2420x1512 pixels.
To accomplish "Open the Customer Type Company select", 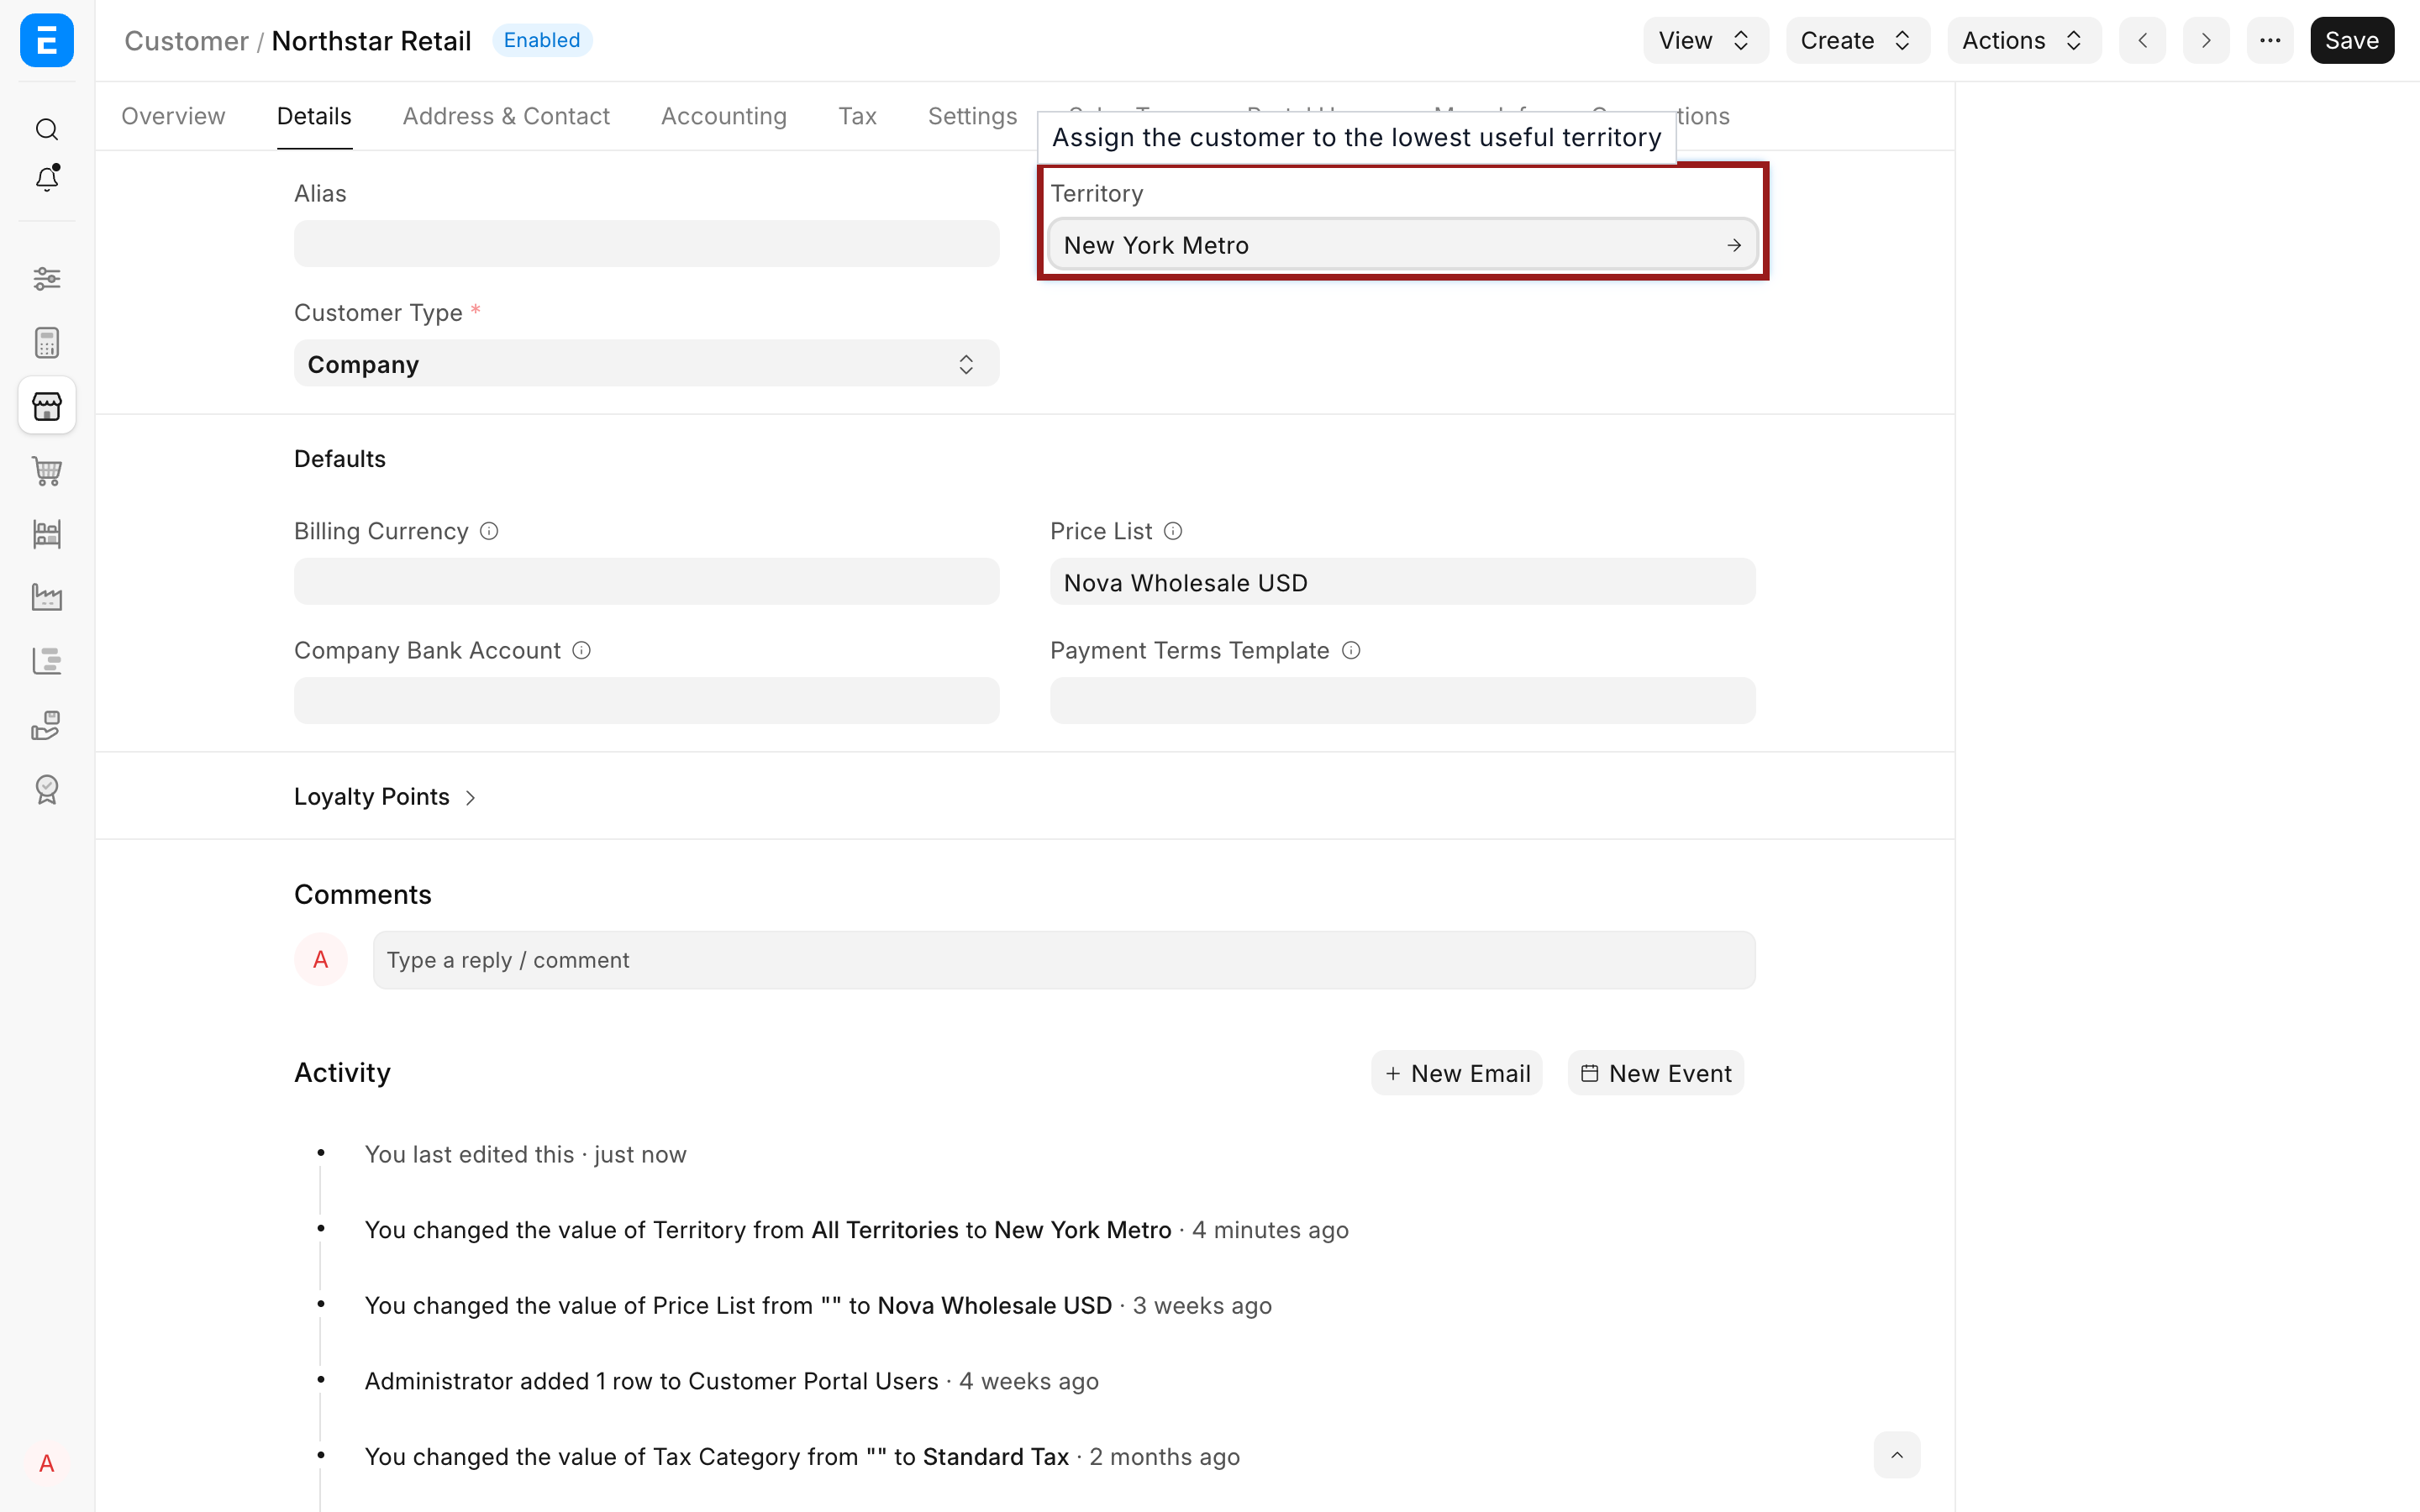I will [x=646, y=364].
